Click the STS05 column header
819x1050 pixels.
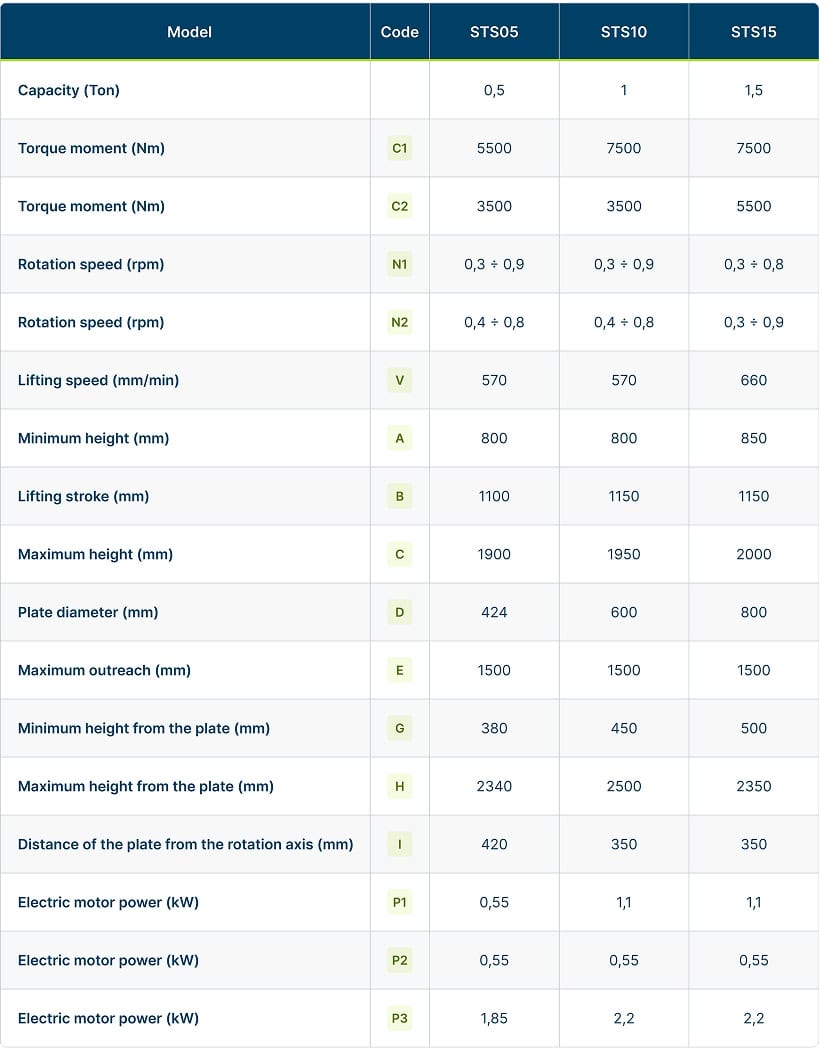point(494,32)
